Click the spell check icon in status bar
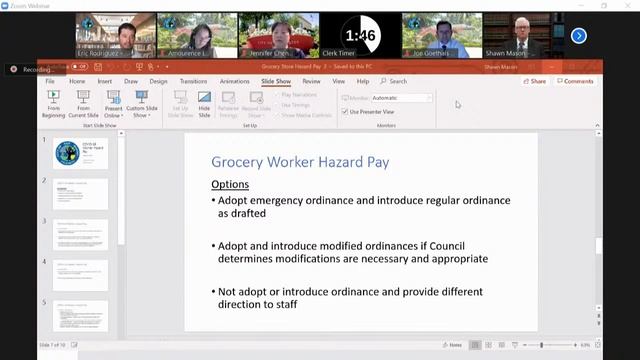 click(x=74, y=345)
